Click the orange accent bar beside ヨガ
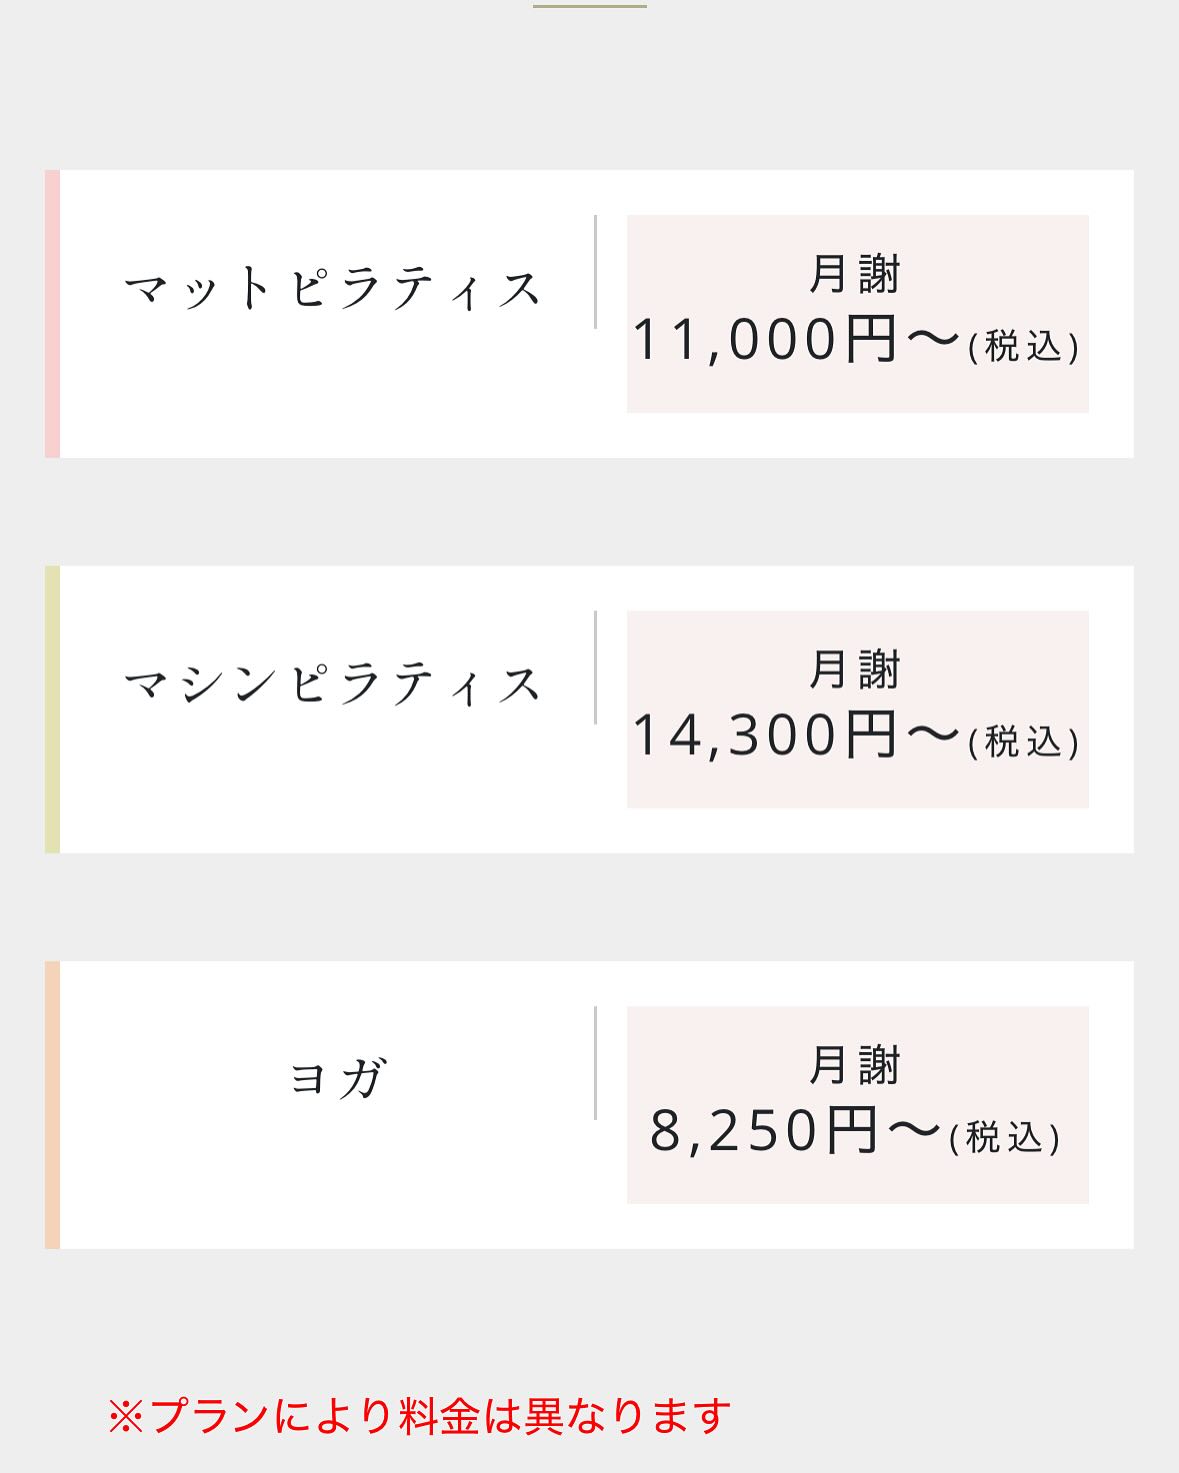The height and width of the screenshot is (1473, 1179). pos(52,1105)
